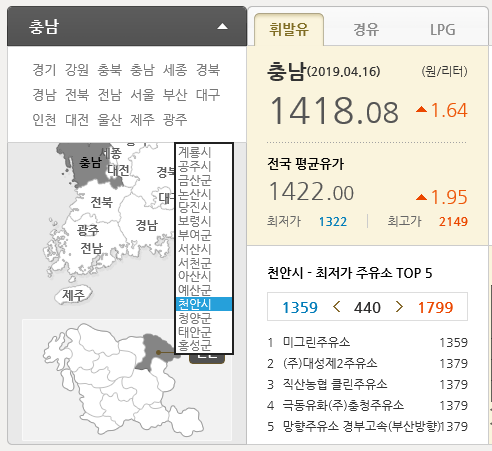492x451 pixels.
Task: Click the 충남 header title bar
Action: (x=127, y=26)
